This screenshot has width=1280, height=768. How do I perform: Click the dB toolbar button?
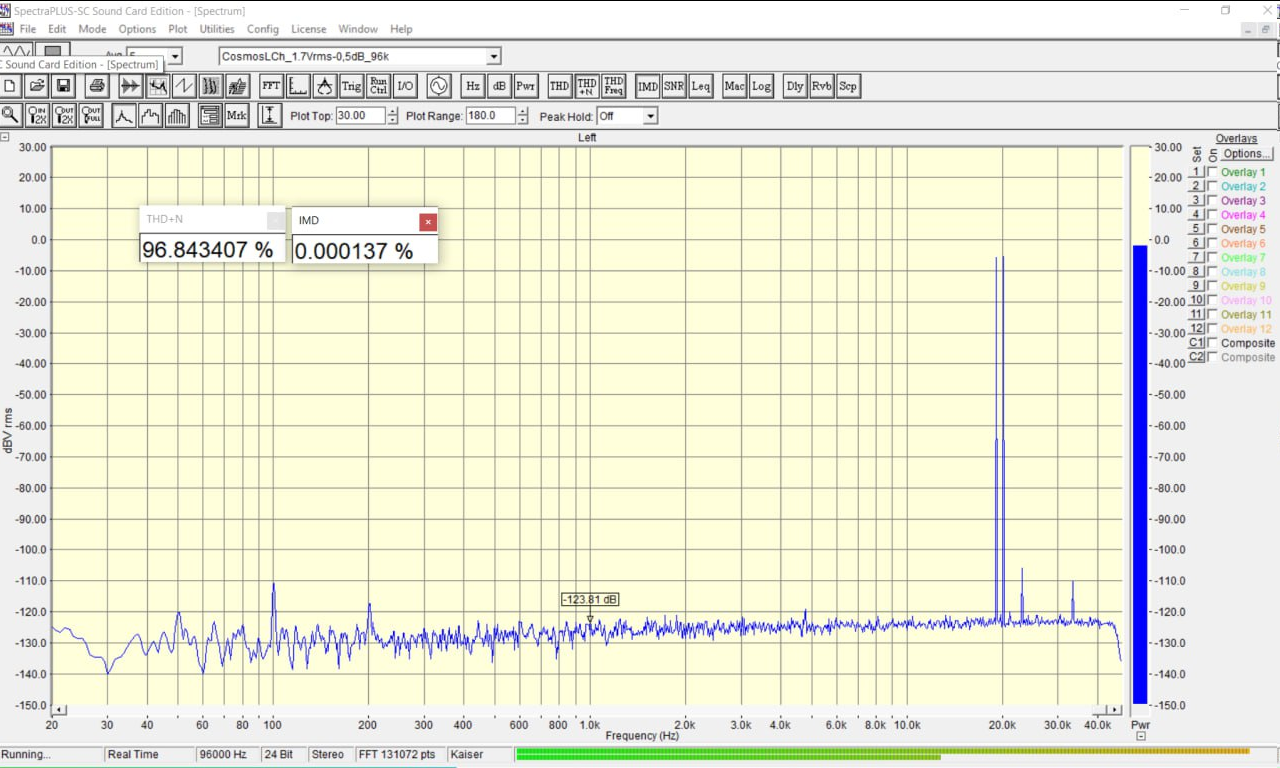(x=499, y=86)
